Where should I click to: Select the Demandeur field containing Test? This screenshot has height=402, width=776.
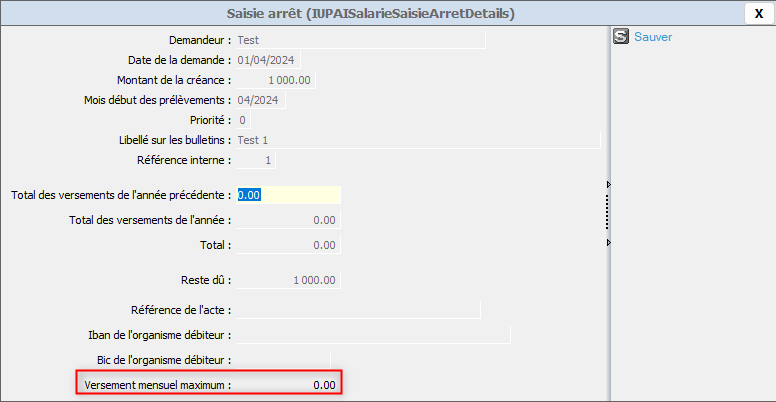click(359, 40)
